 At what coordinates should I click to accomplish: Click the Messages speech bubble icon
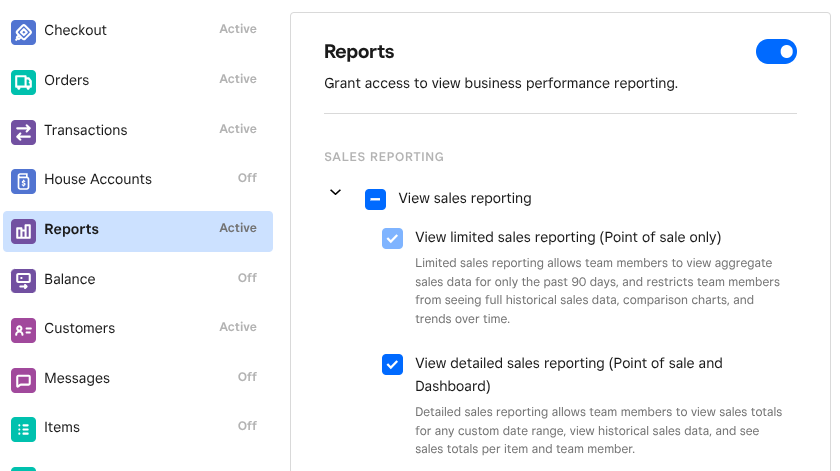(23, 379)
